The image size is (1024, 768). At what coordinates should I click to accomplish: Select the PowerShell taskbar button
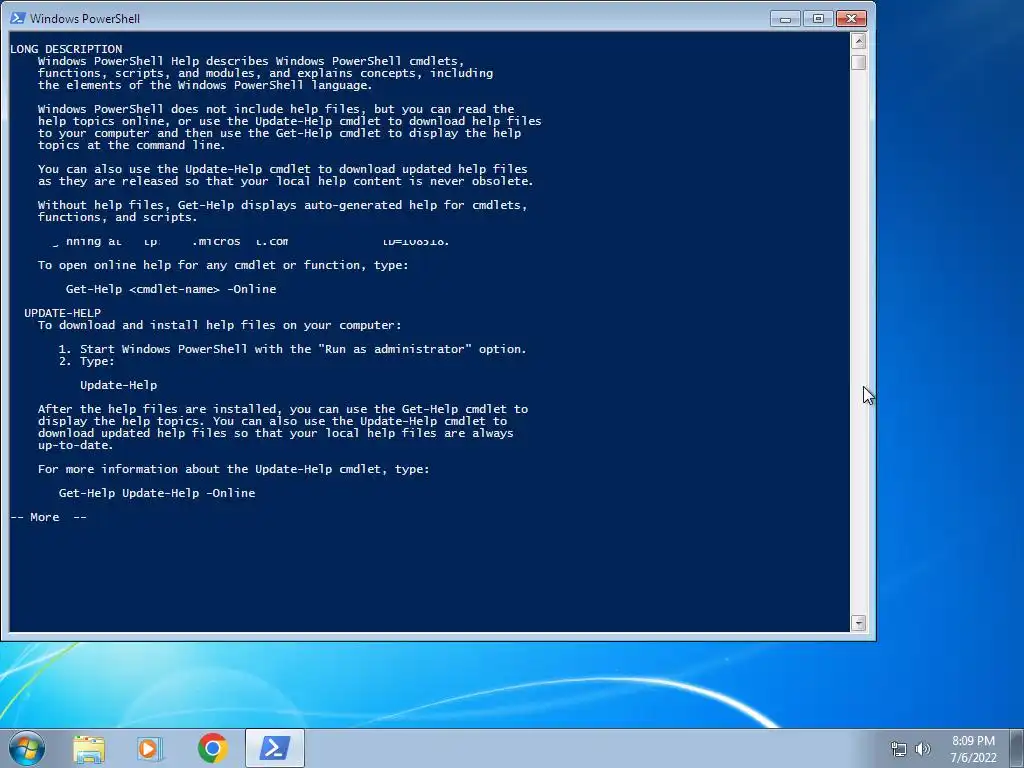[x=275, y=748]
